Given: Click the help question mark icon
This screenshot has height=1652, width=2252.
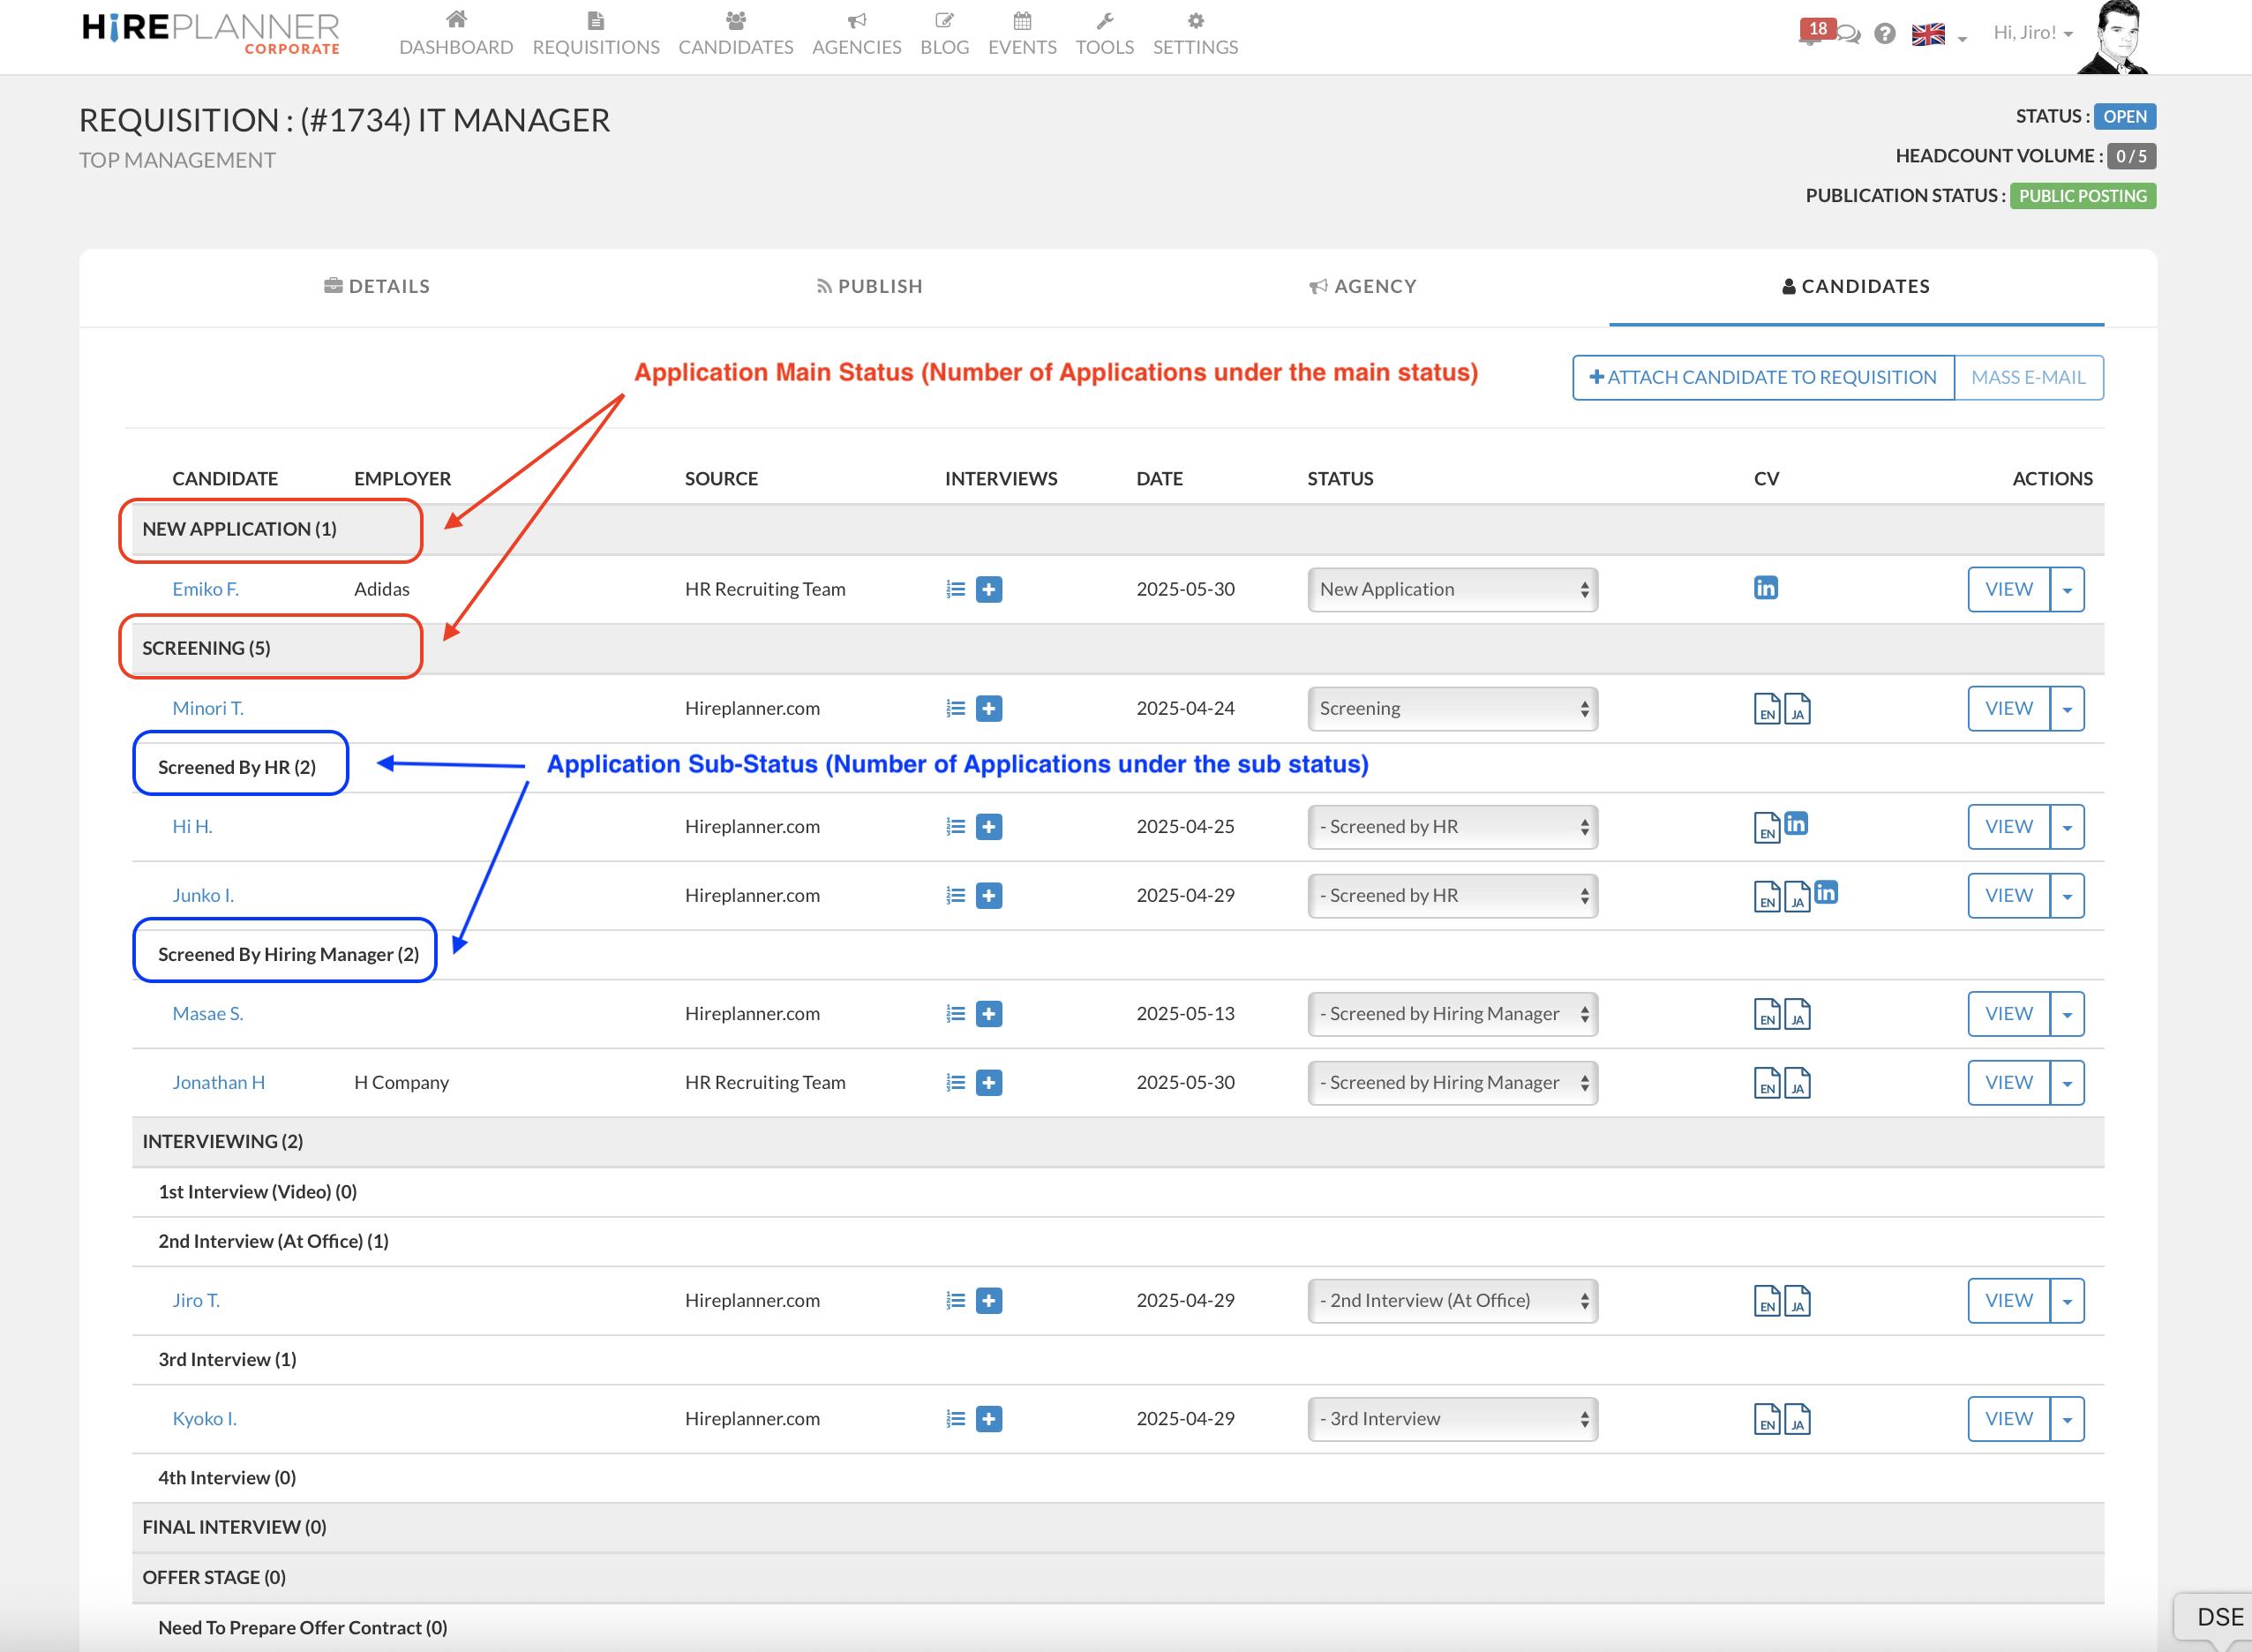Looking at the screenshot, I should coord(1884,33).
